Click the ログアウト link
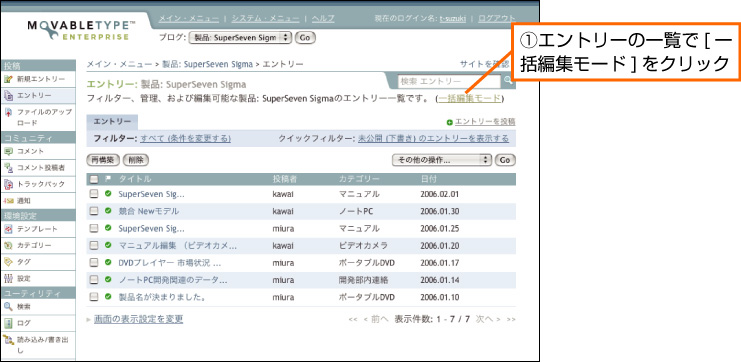The image size is (741, 362). 497,18
